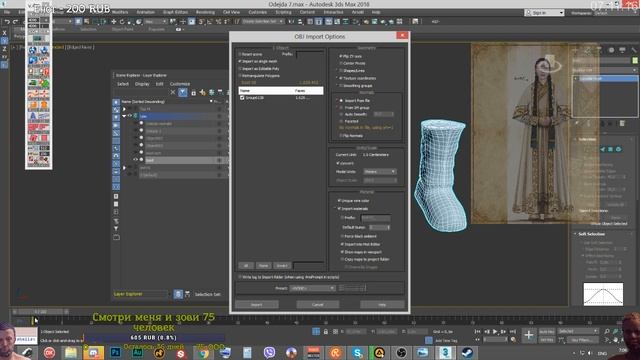The height and width of the screenshot is (360, 640).
Task: Collapse expanded layer in Scene Explorer
Action: tap(124, 116)
